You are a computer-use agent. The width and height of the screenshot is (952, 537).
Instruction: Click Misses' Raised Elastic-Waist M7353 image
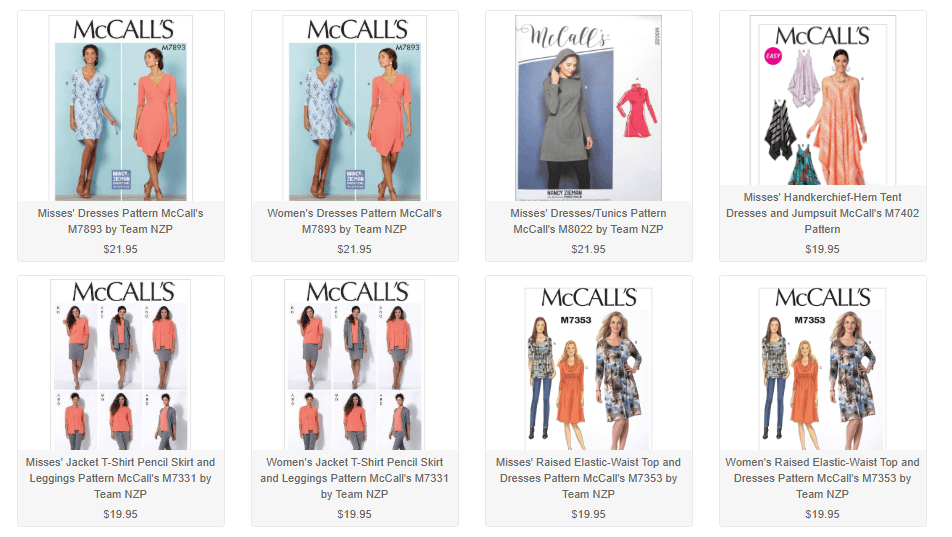588,368
